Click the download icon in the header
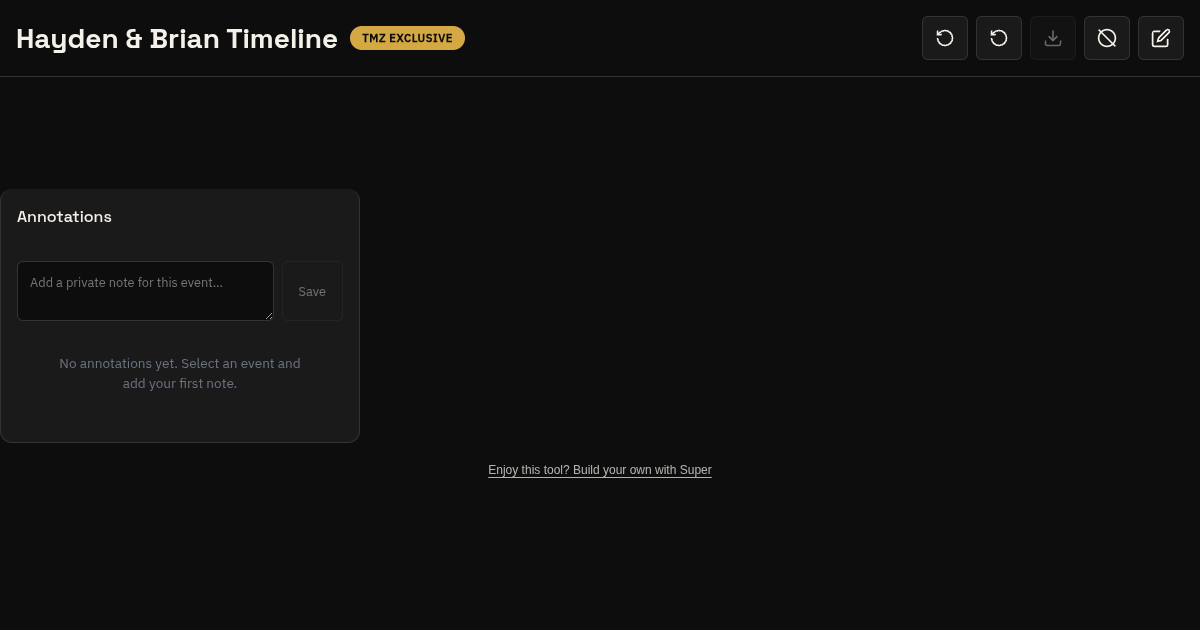Screen dimensions: 1200x630 (1053, 38)
